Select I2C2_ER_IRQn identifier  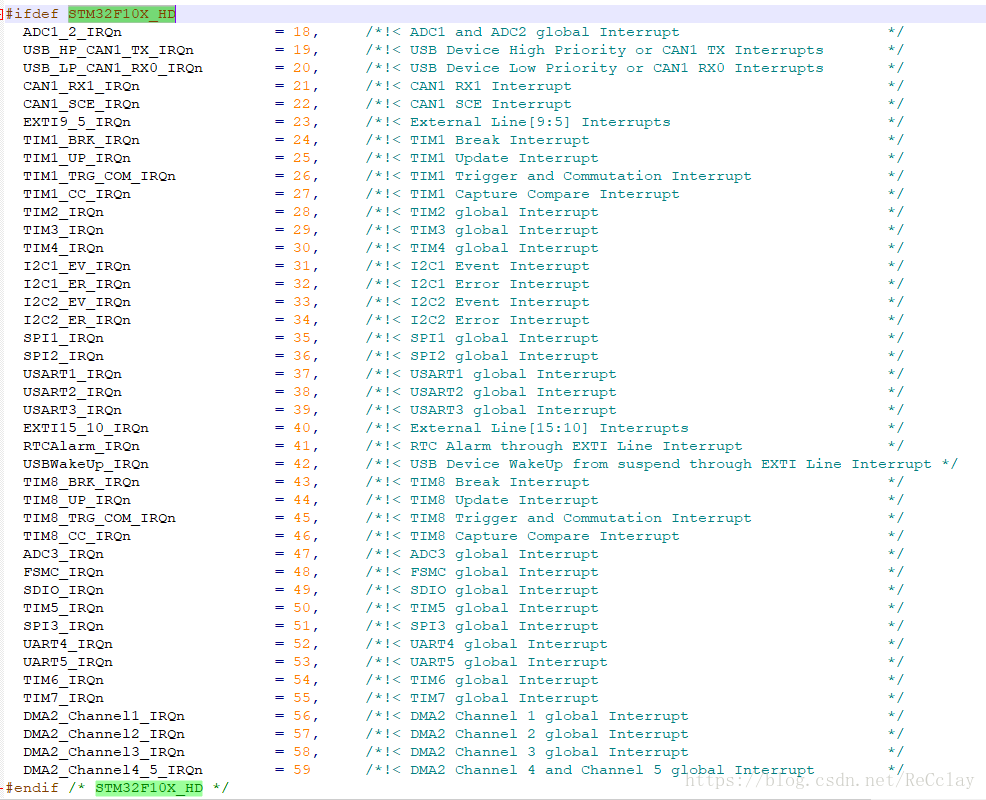(77, 320)
